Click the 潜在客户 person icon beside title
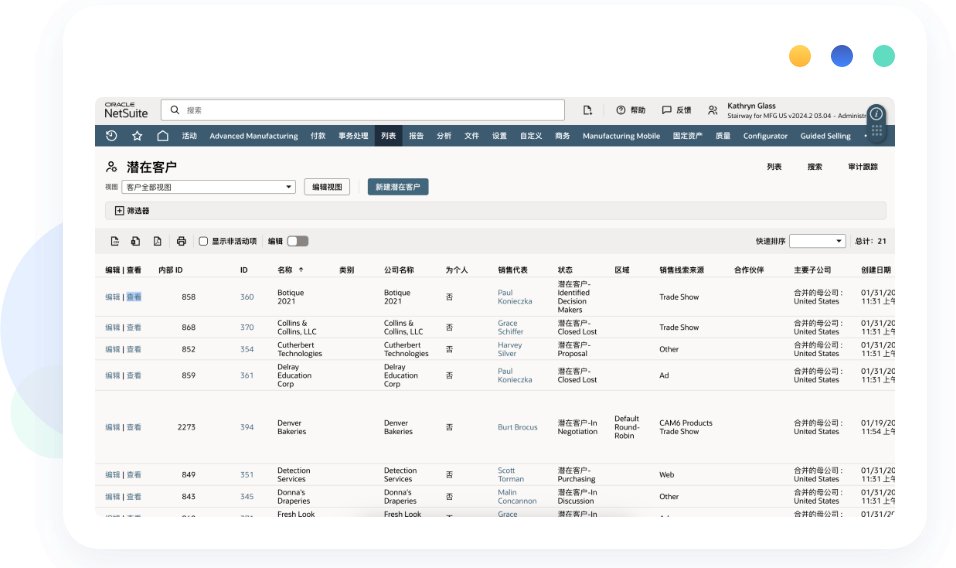Image resolution: width=956 pixels, height=568 pixels. [112, 167]
